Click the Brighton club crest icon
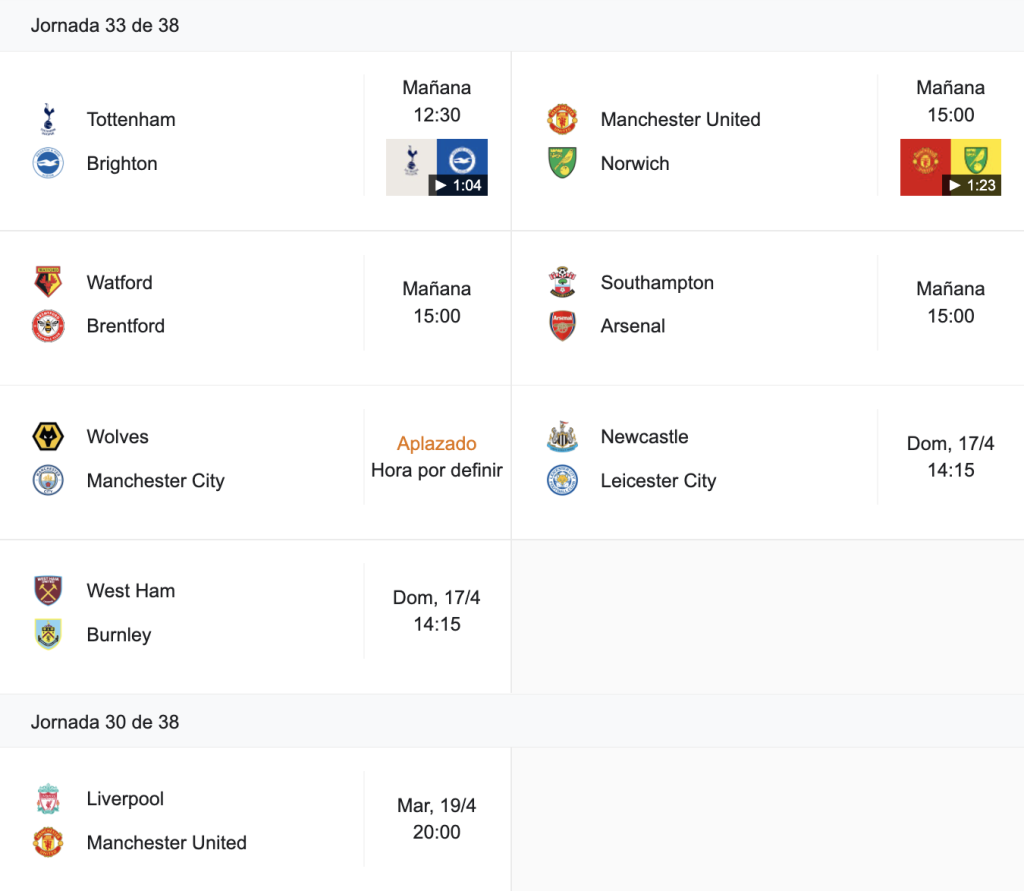 click(48, 163)
